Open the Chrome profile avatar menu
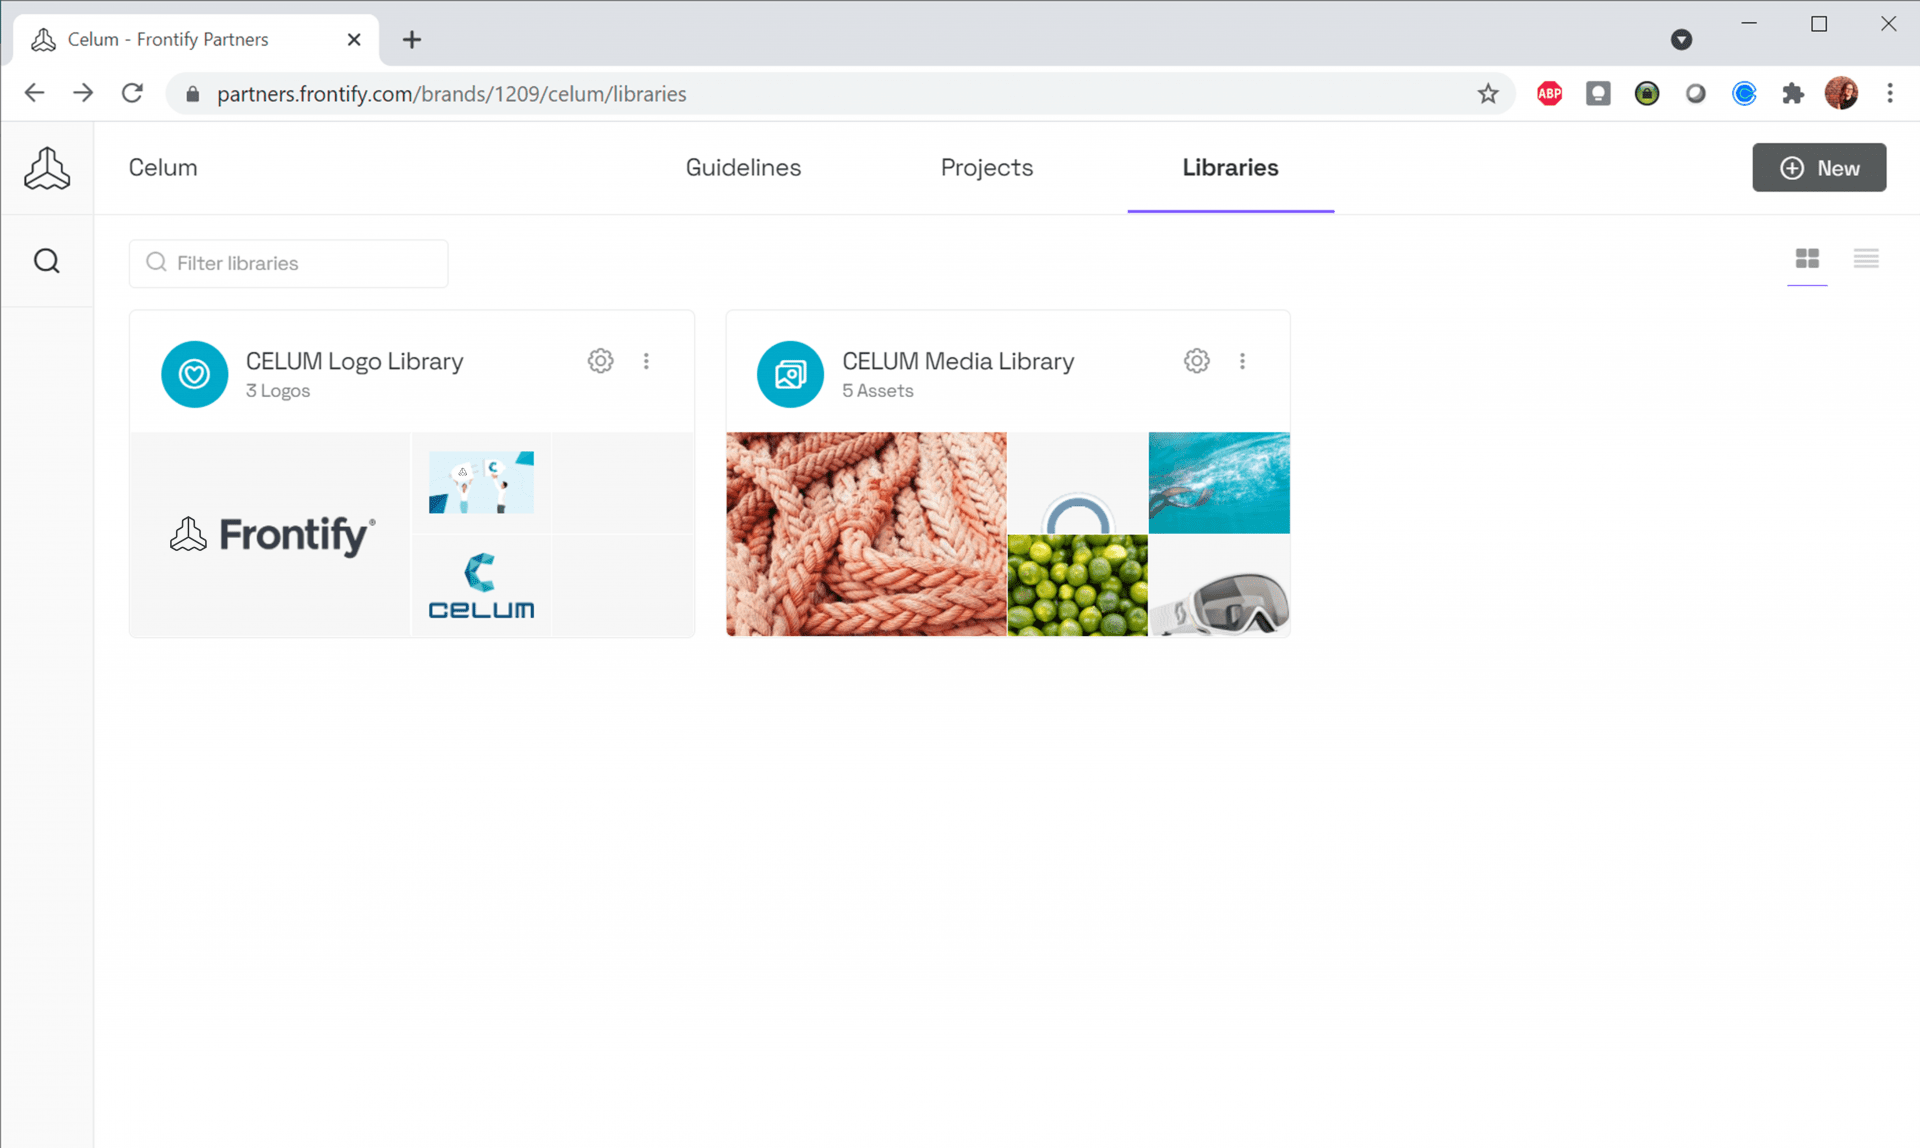 (1842, 93)
